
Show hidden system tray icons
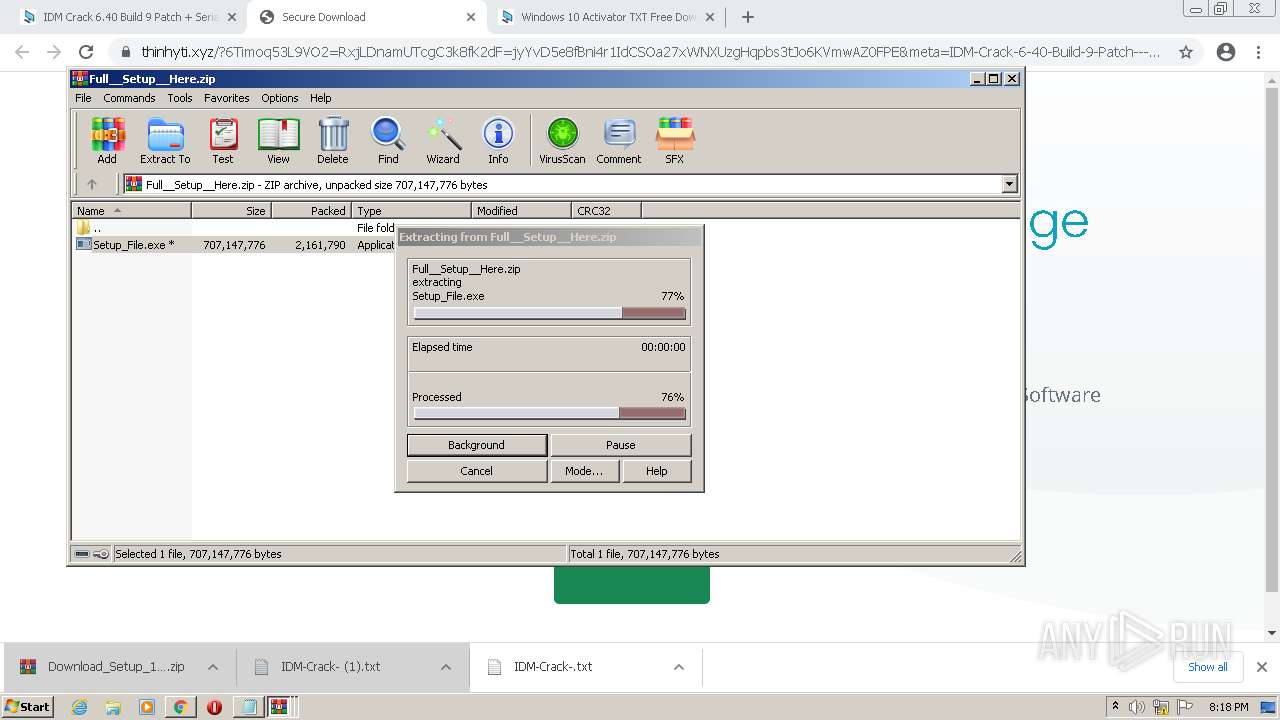point(1115,707)
